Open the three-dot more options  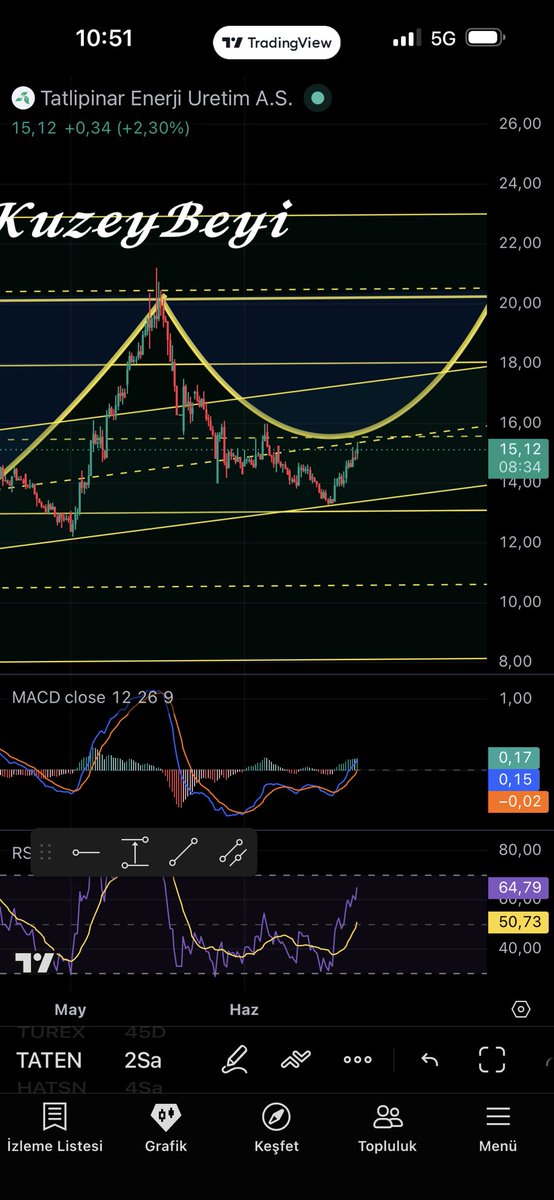pos(357,1059)
